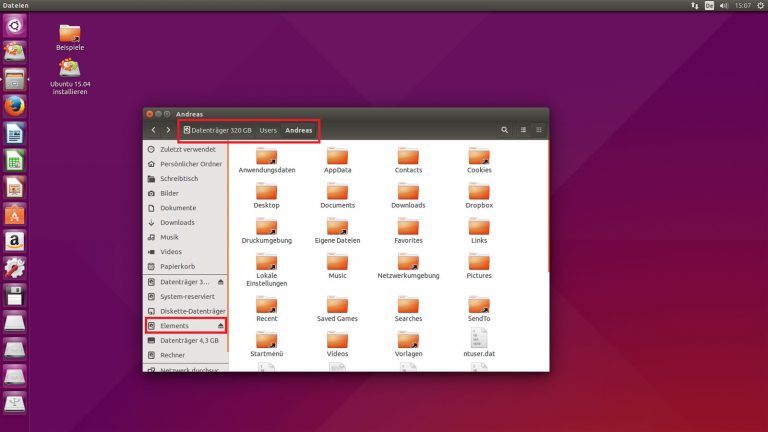Eject the Elements drive in the sidebar

click(221, 326)
